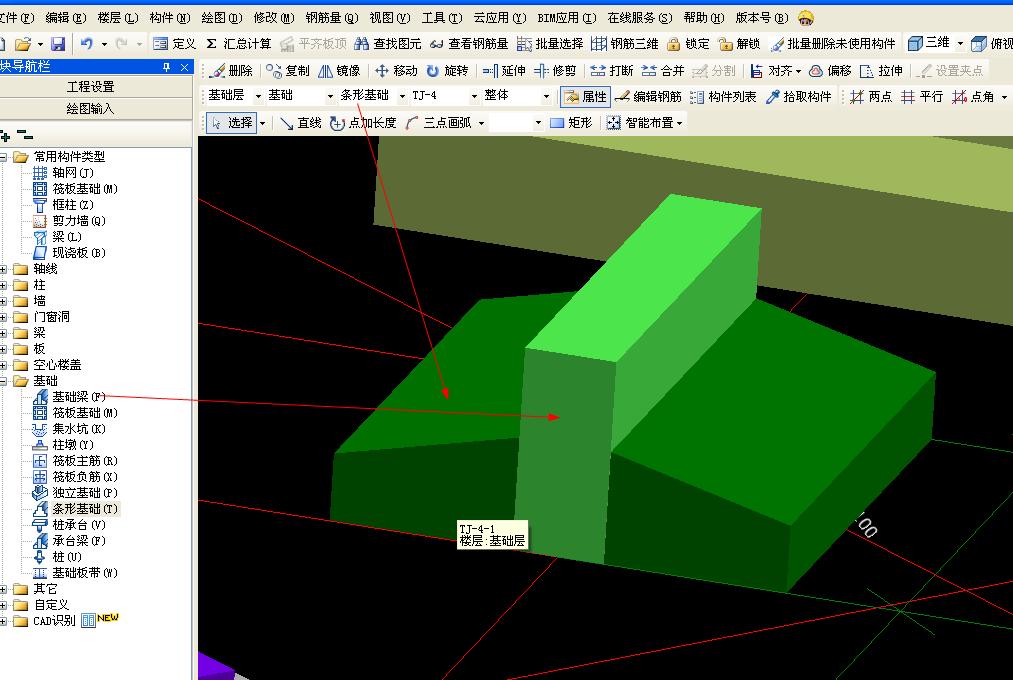Image resolution: width=1013 pixels, height=680 pixels.
Task: Choose the 直线 (Line) drawing tool
Action: click(x=299, y=123)
